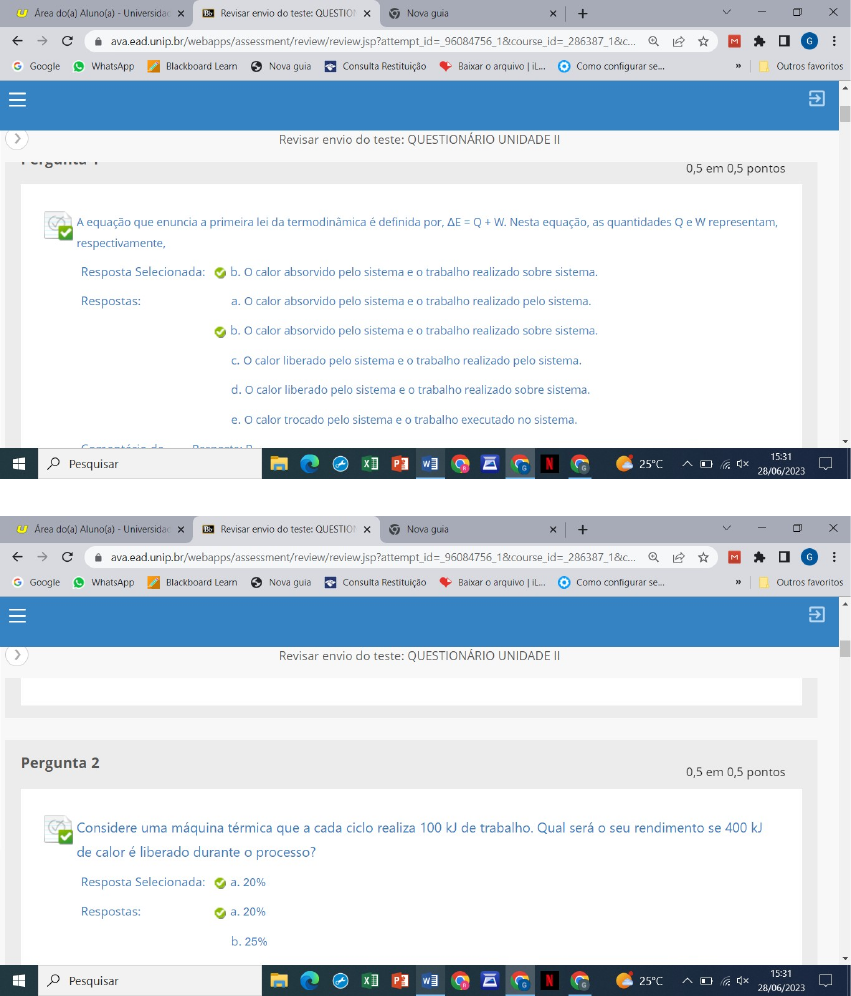Launch Netflix from the lower taskbar
851x996 pixels.
549,981
